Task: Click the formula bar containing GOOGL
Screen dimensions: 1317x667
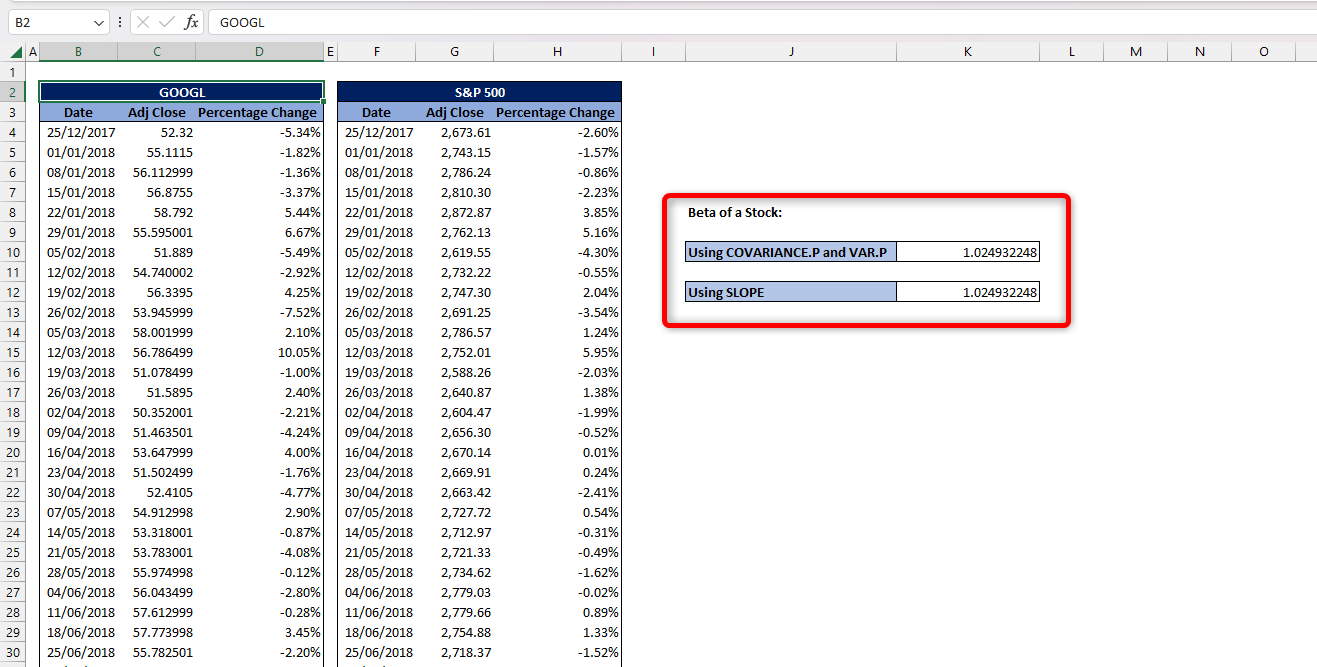Action: [762, 22]
